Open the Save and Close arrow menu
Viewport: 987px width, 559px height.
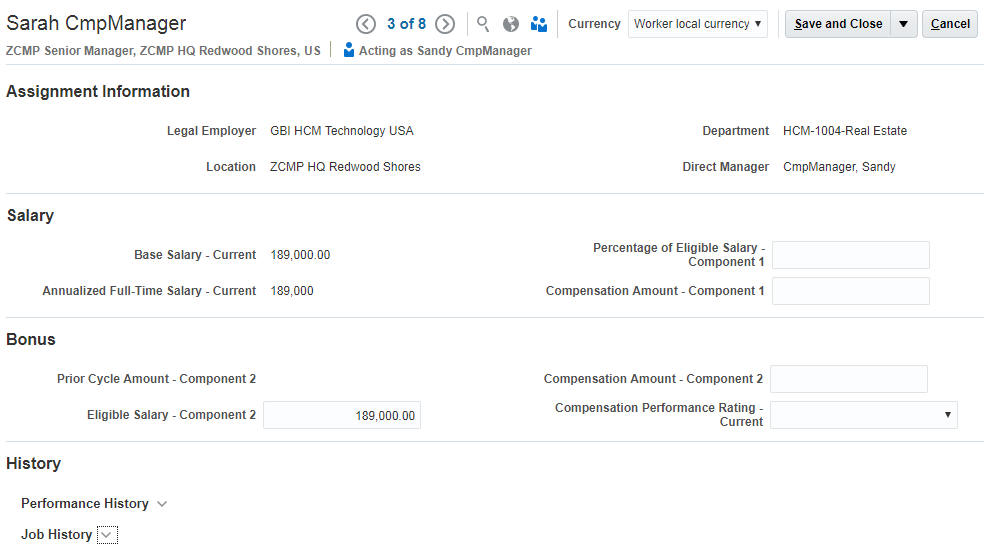pos(904,24)
